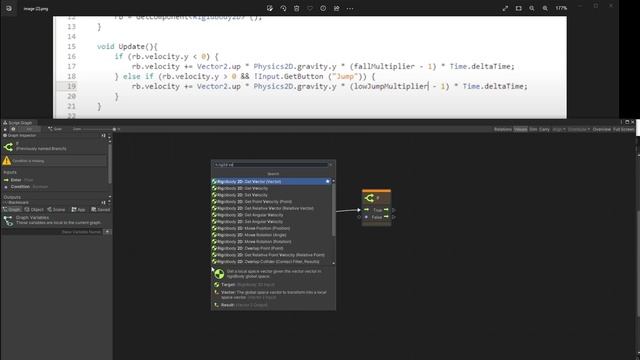Click the fuzzy finder list scrollbar

(333, 210)
